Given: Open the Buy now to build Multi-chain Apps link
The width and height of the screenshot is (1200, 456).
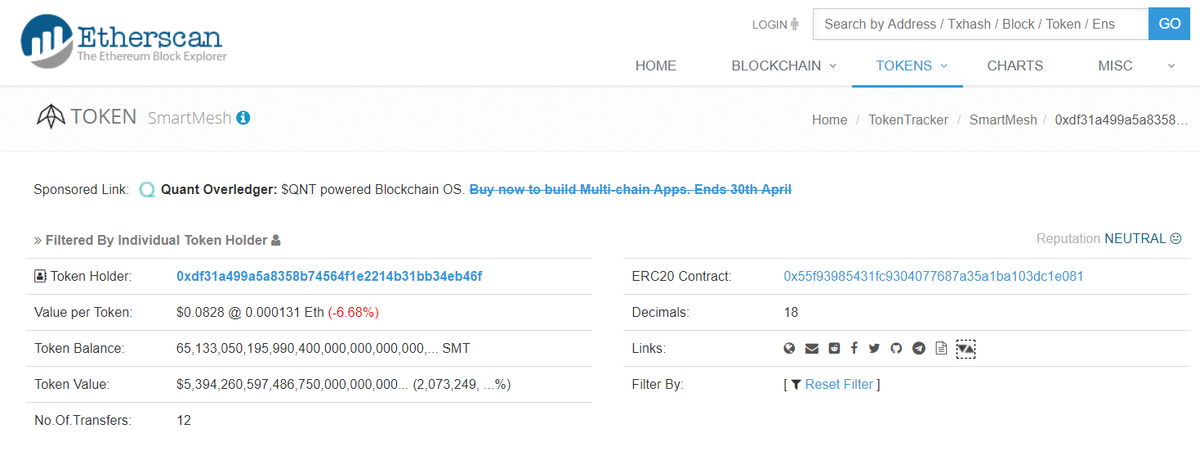Looking at the screenshot, I should click(x=631, y=189).
